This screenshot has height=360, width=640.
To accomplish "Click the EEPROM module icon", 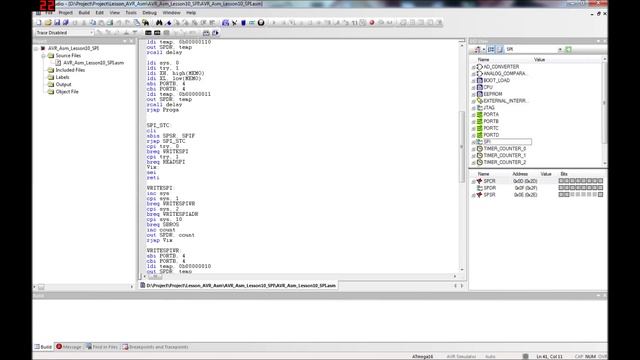I will coord(480,94).
